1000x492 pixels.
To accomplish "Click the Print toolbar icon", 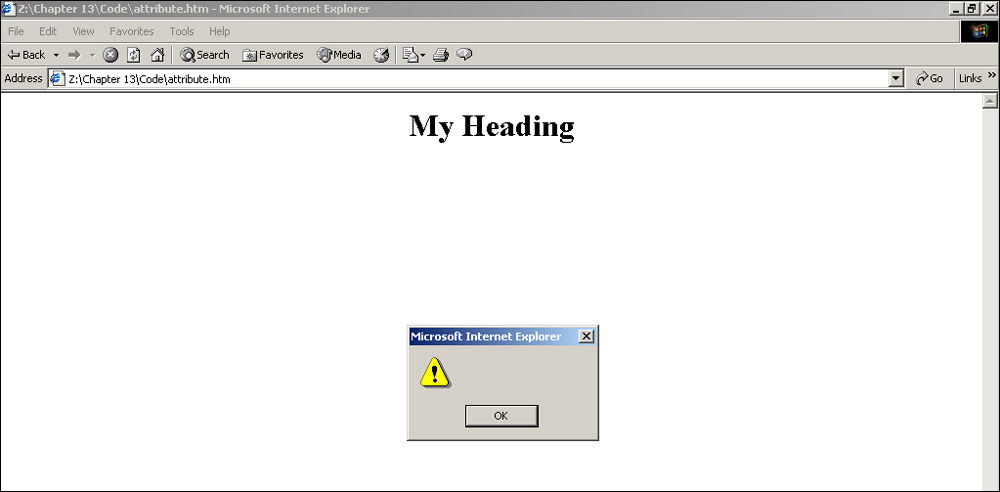I will click(440, 55).
